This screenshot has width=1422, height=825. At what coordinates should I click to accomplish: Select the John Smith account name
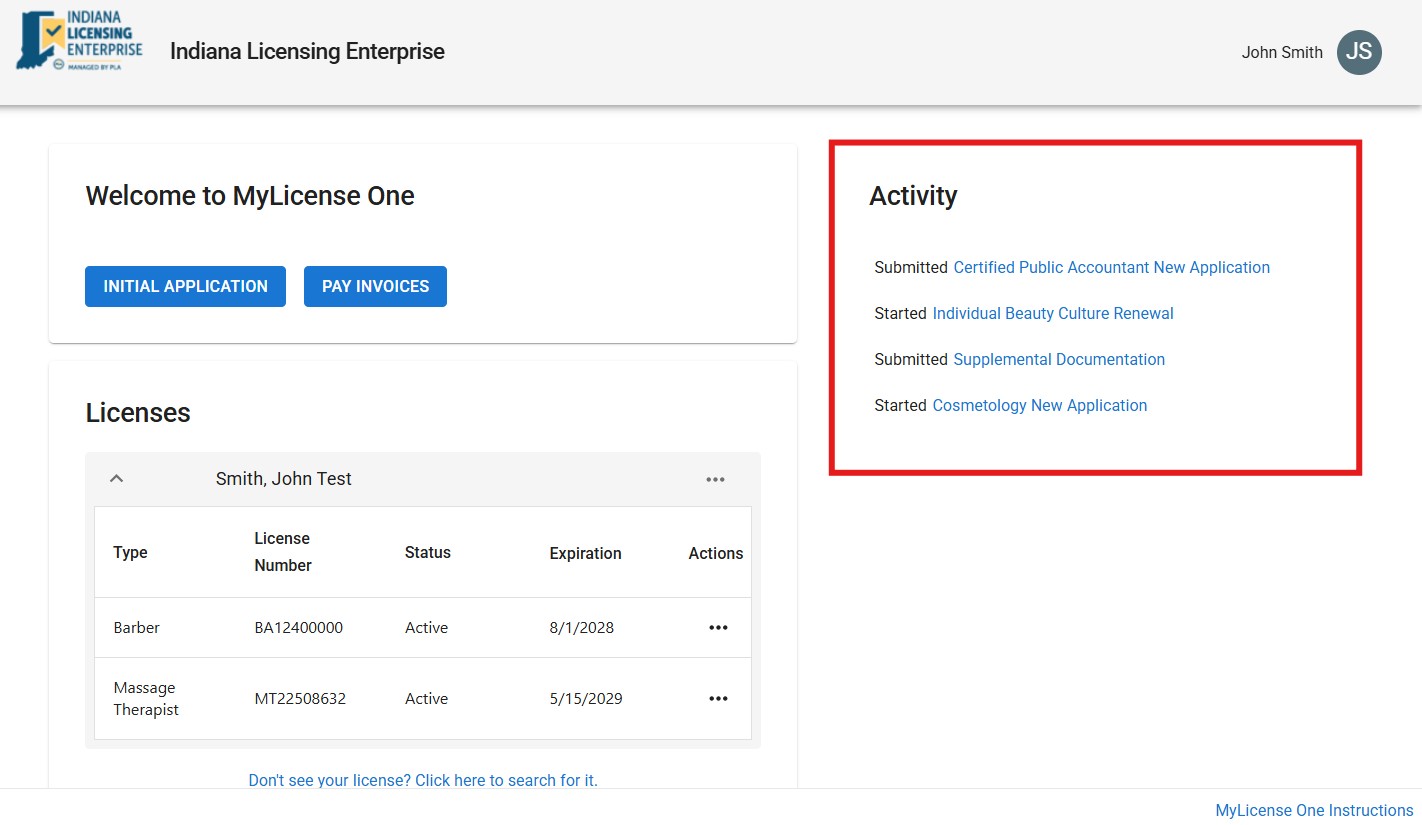coord(1282,52)
